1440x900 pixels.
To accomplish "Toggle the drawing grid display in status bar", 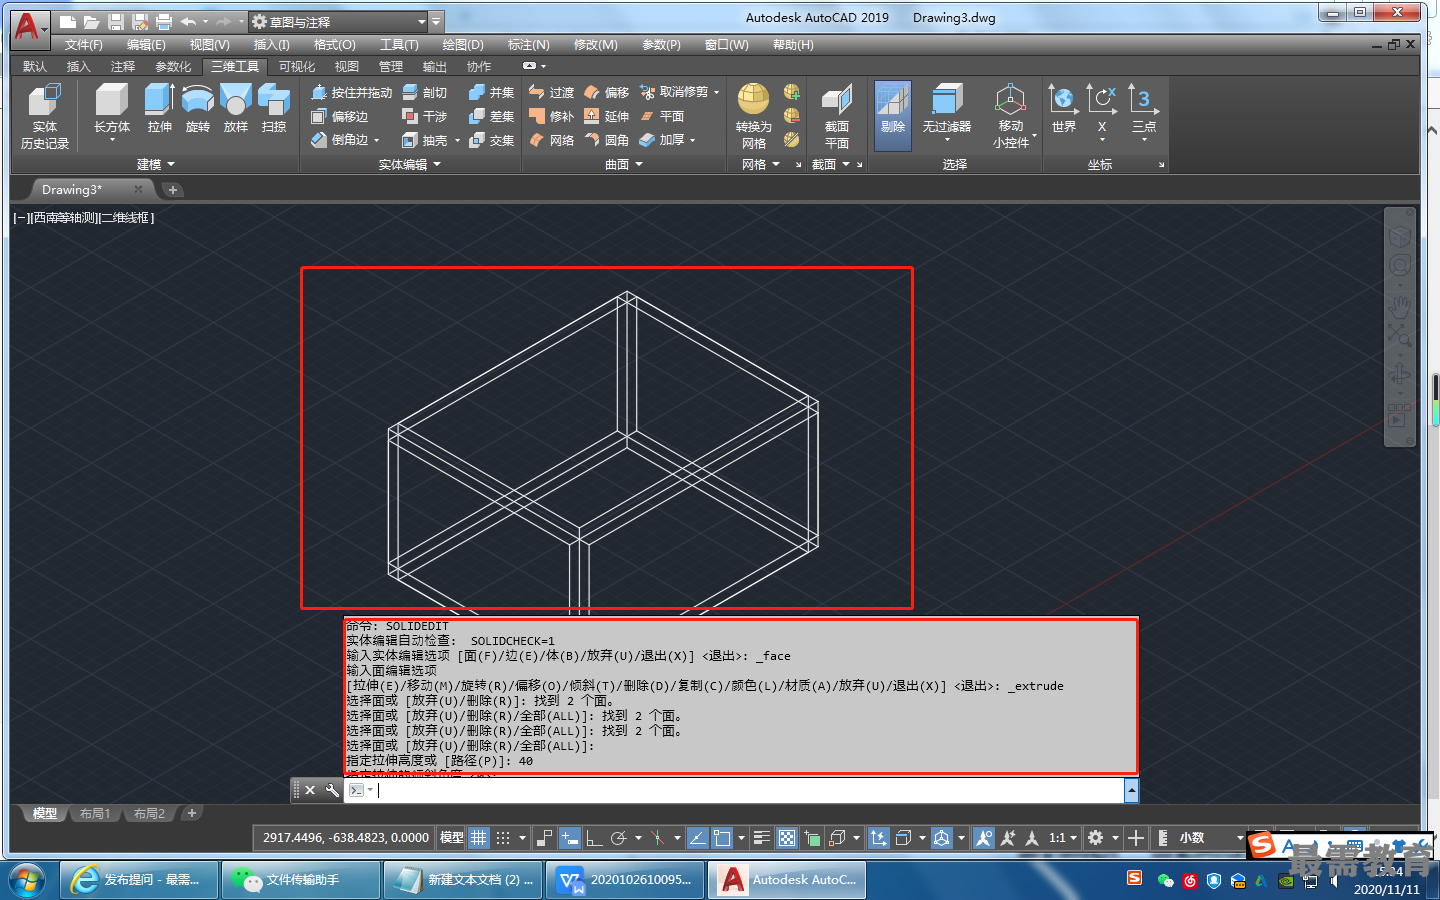I will click(x=479, y=838).
